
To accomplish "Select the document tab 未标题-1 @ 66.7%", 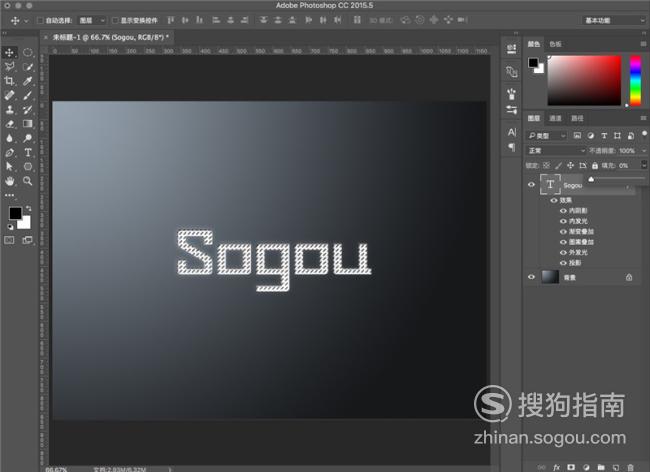I will [x=110, y=37].
